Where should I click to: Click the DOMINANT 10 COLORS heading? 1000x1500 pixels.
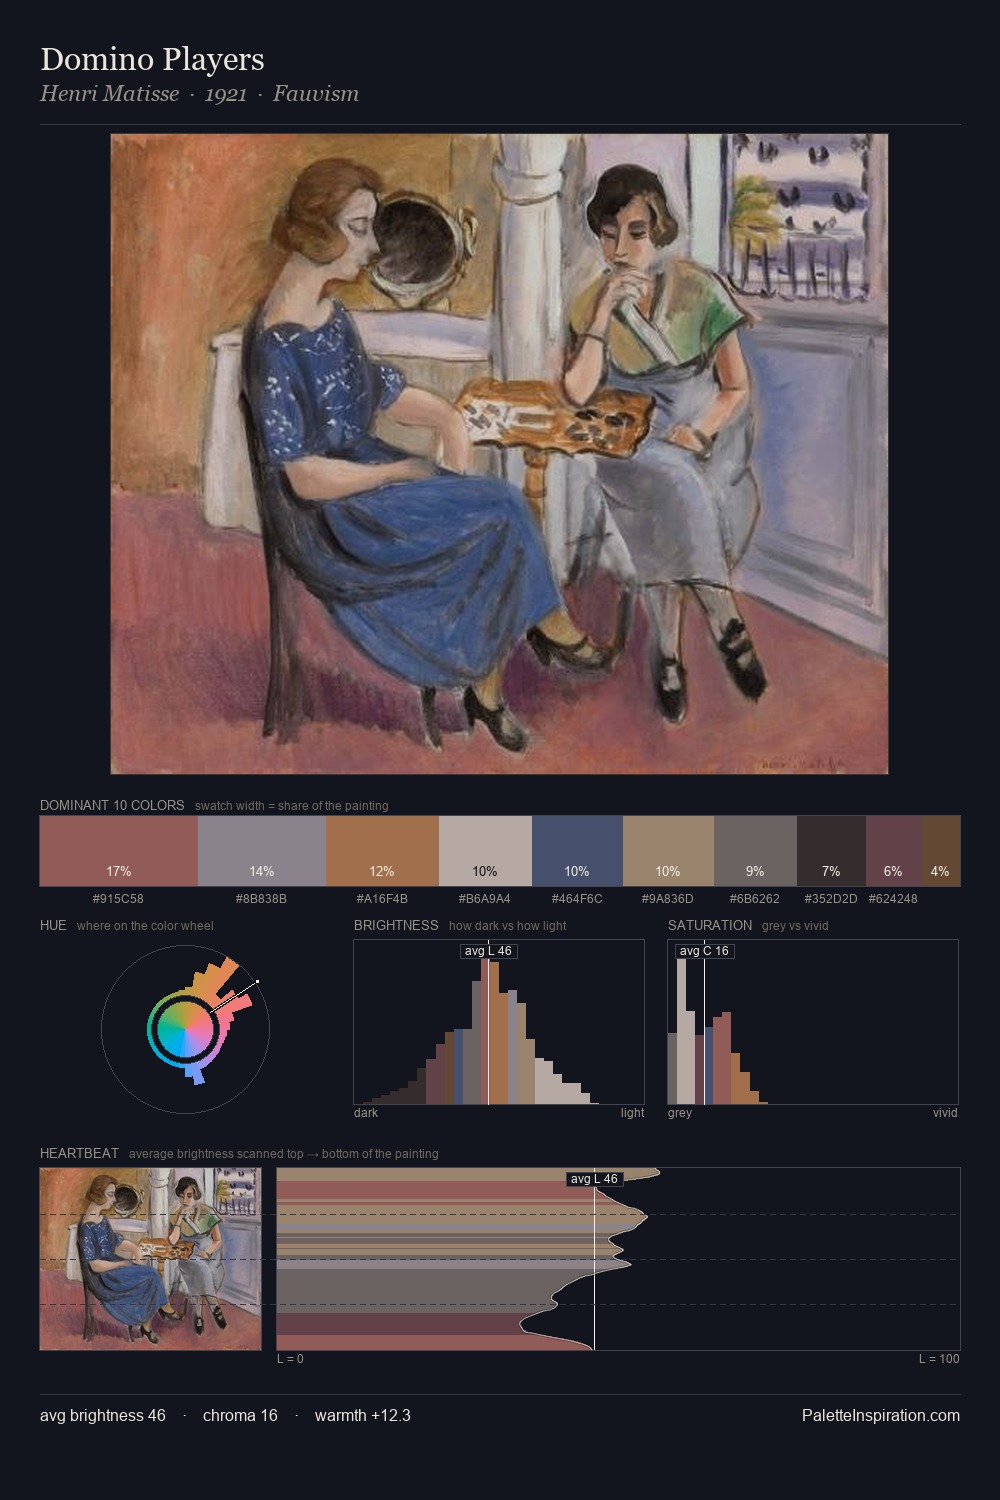point(112,805)
